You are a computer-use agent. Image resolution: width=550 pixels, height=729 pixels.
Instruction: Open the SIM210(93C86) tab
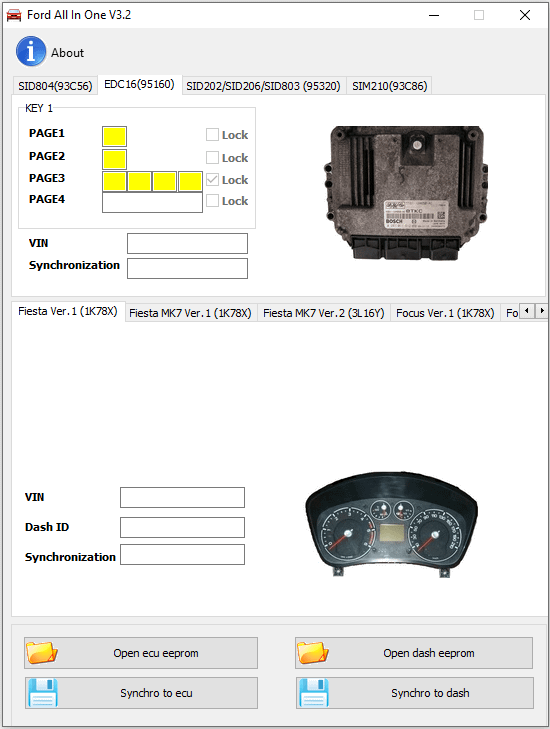point(390,86)
